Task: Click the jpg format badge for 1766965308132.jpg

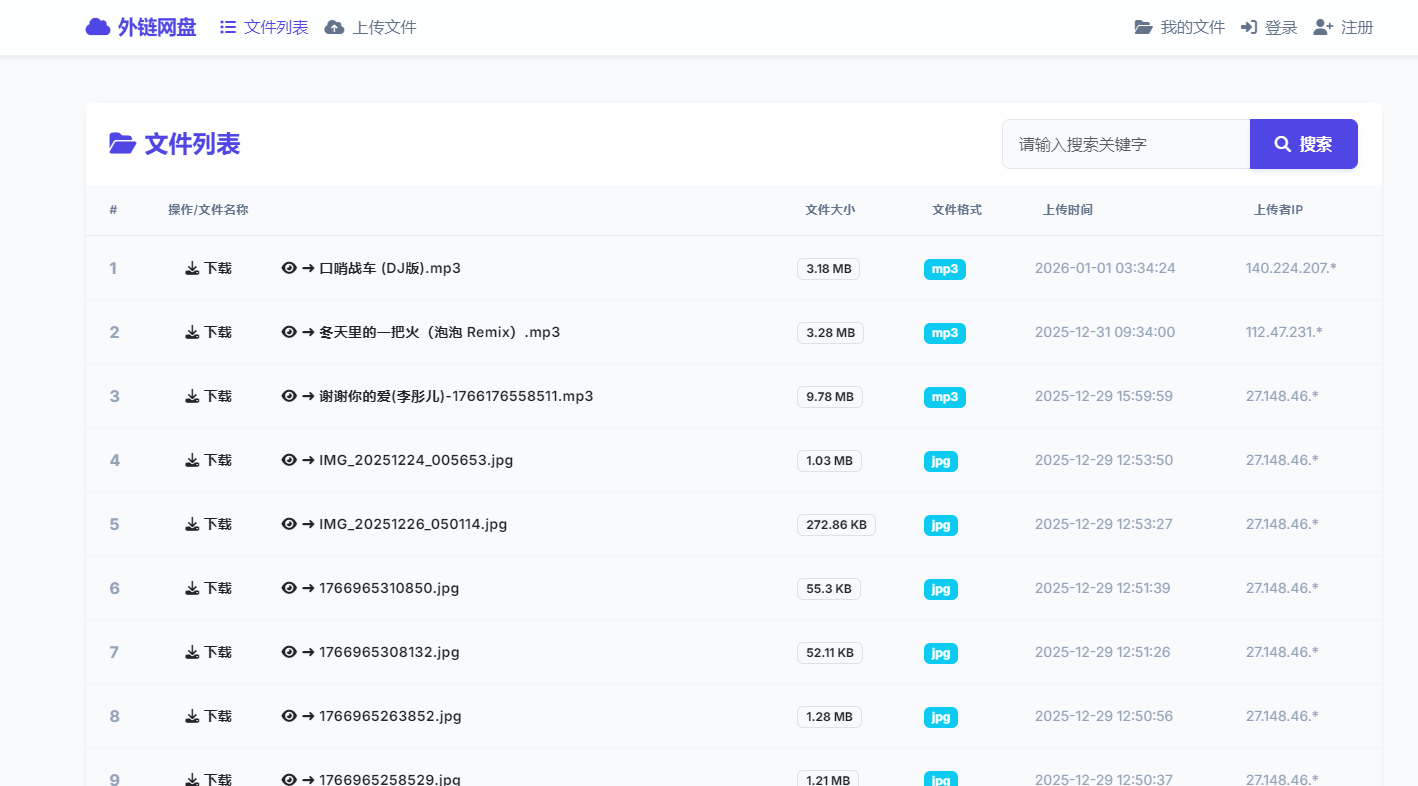Action: click(x=940, y=653)
